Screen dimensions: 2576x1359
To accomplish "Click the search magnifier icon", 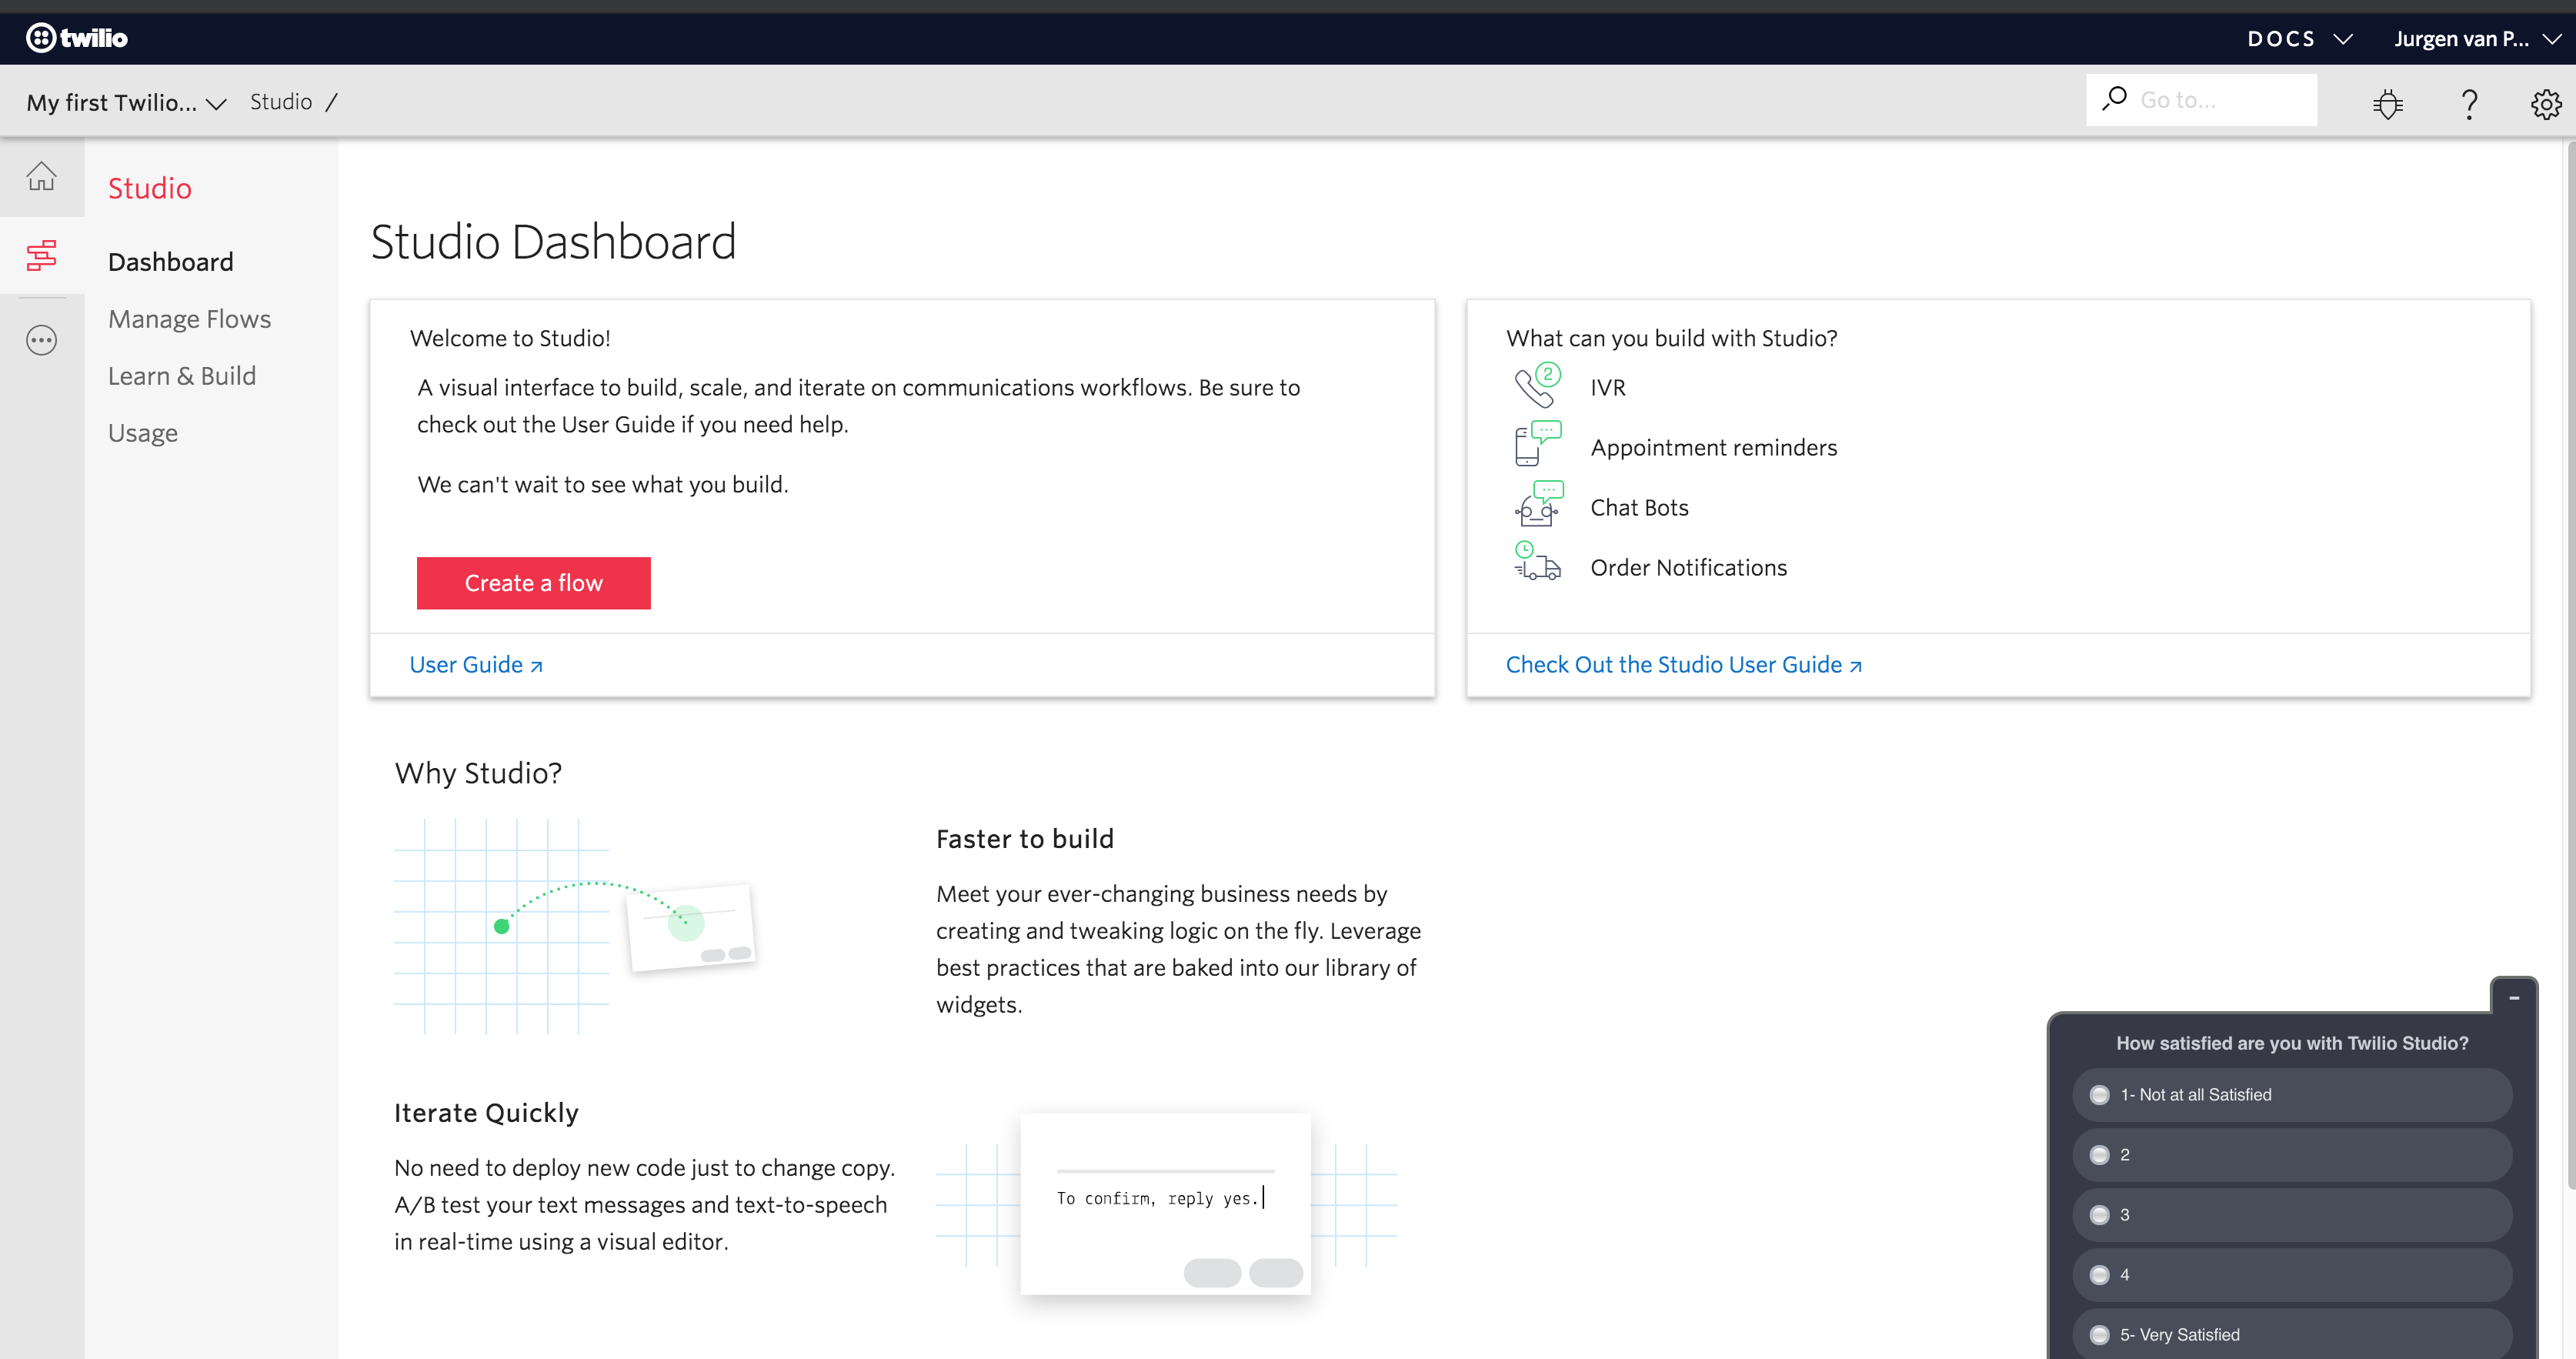I will [x=2114, y=99].
